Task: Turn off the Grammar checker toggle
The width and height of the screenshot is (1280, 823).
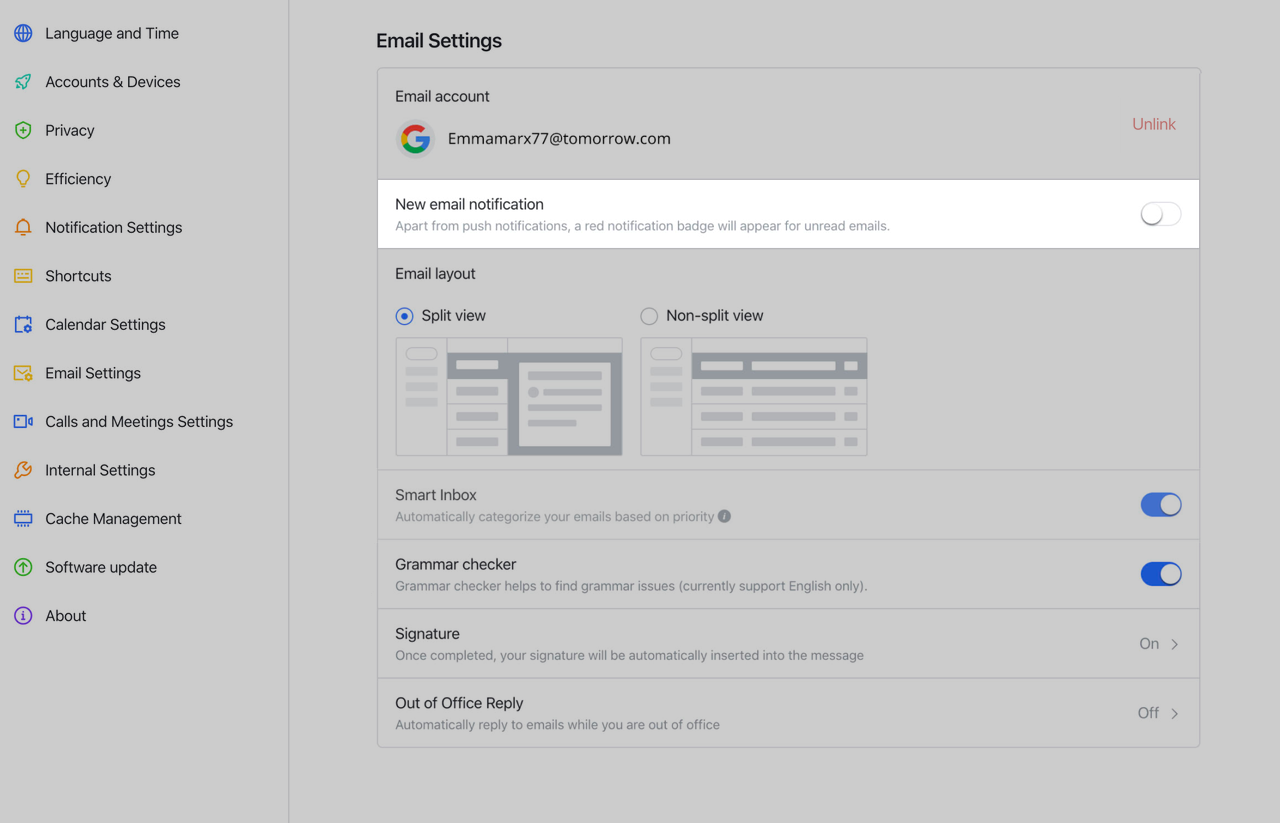Action: pos(1160,574)
